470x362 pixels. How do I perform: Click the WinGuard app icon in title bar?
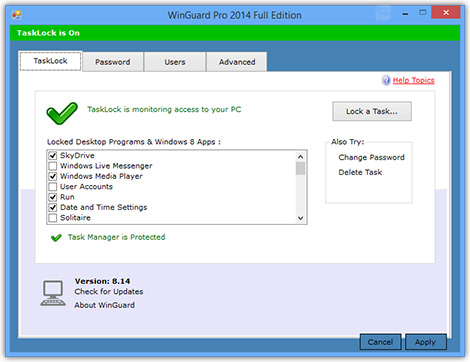pyautogui.click(x=16, y=15)
